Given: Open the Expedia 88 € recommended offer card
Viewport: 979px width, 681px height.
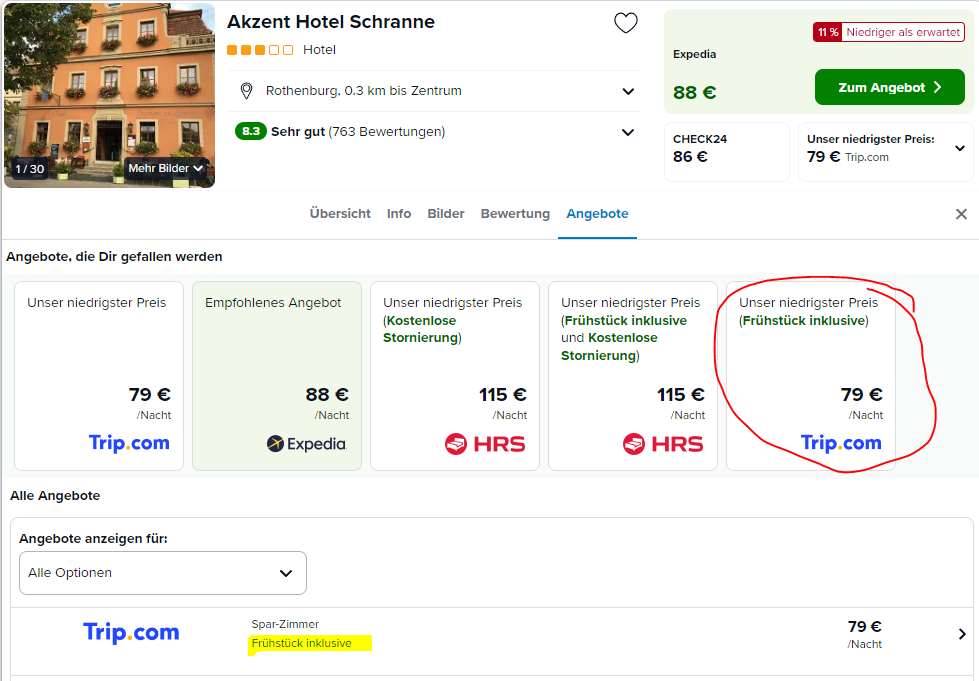Looking at the screenshot, I should tap(277, 376).
